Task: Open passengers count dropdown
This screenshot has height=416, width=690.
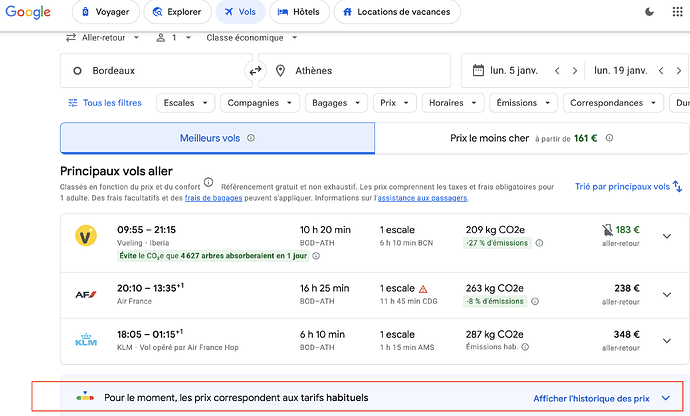Action: tap(174, 38)
